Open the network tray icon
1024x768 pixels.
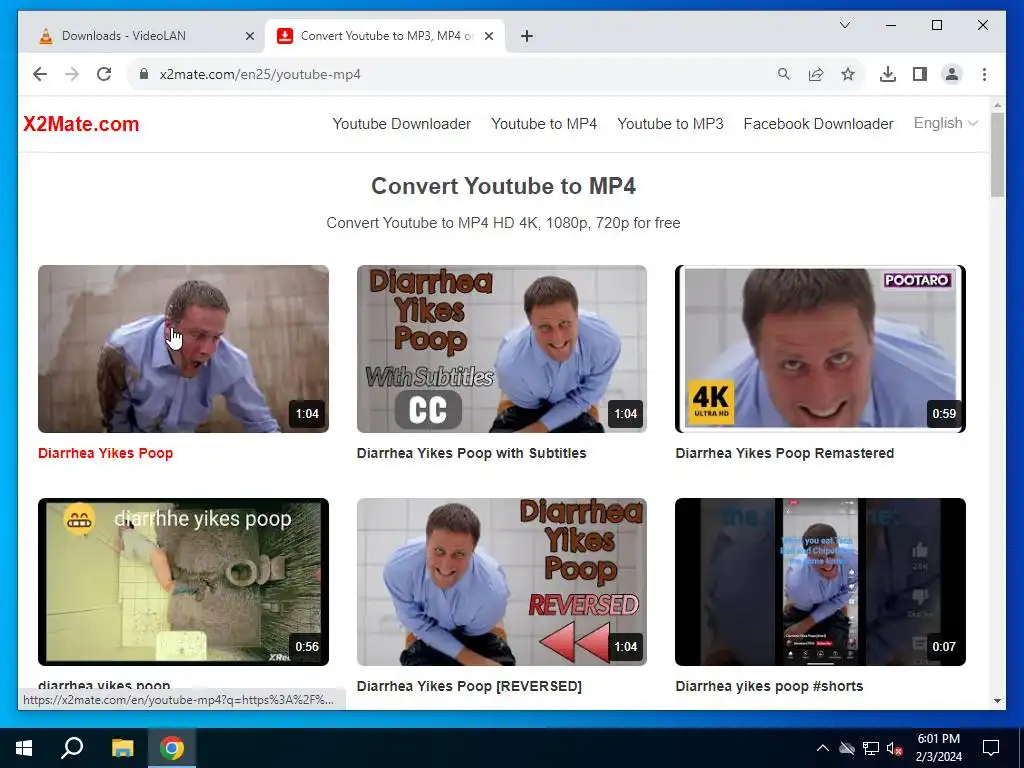point(871,748)
